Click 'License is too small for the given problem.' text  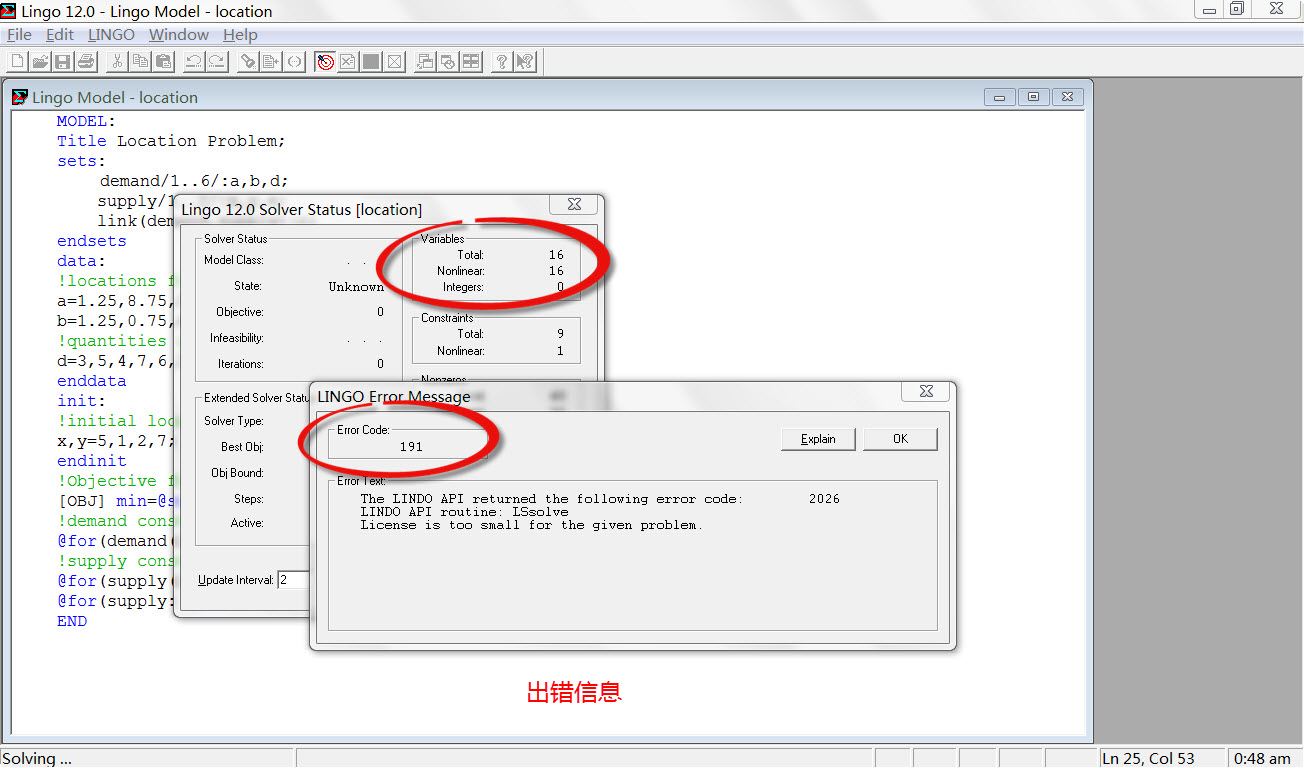pos(531,525)
